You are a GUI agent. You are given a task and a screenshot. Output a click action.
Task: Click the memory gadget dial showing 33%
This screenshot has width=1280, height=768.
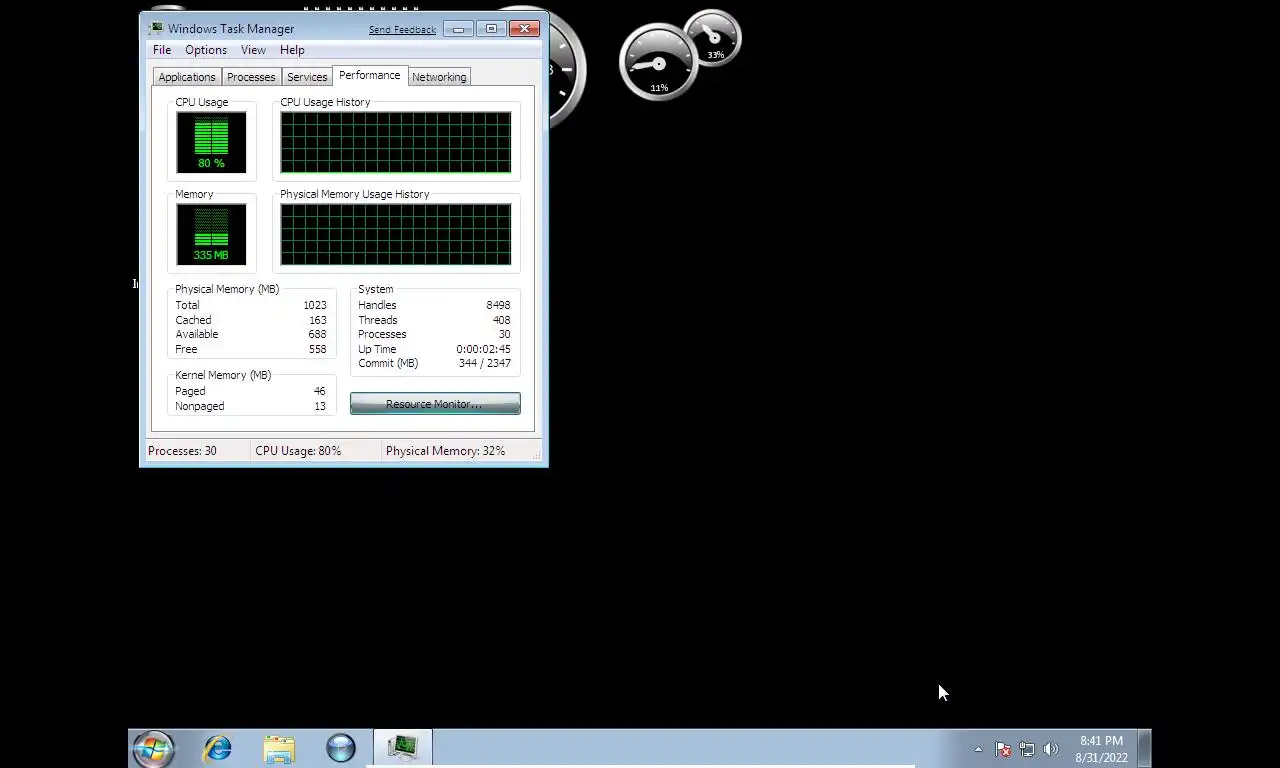(714, 39)
